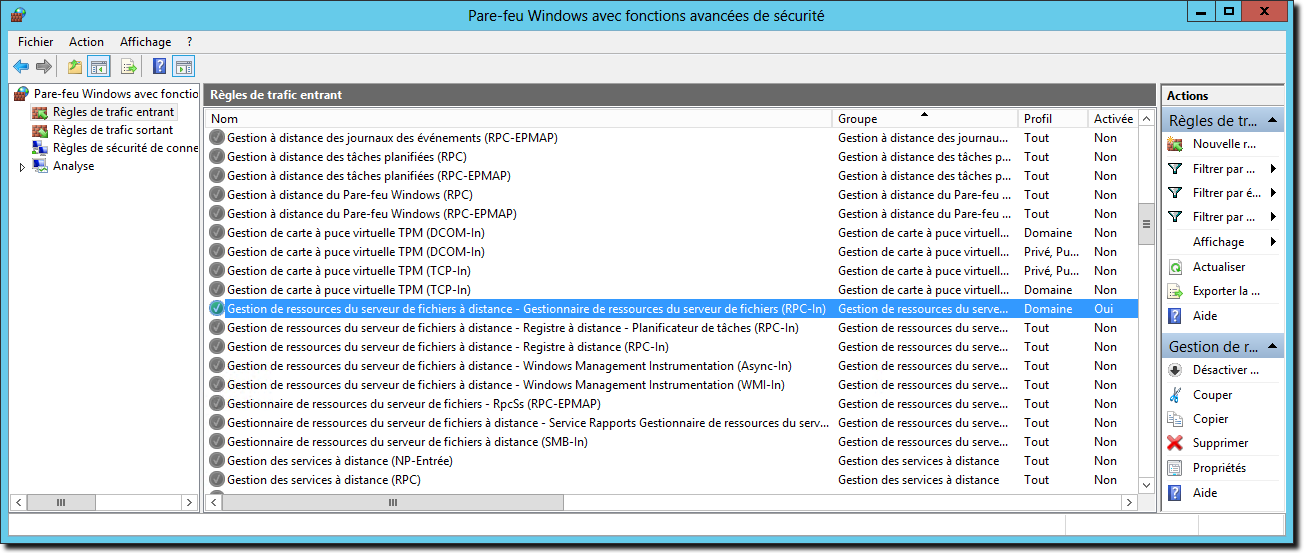Screen dimensions: 1304x553
Task: Click green check icon of selected RPC-In rule
Action: tap(217, 309)
